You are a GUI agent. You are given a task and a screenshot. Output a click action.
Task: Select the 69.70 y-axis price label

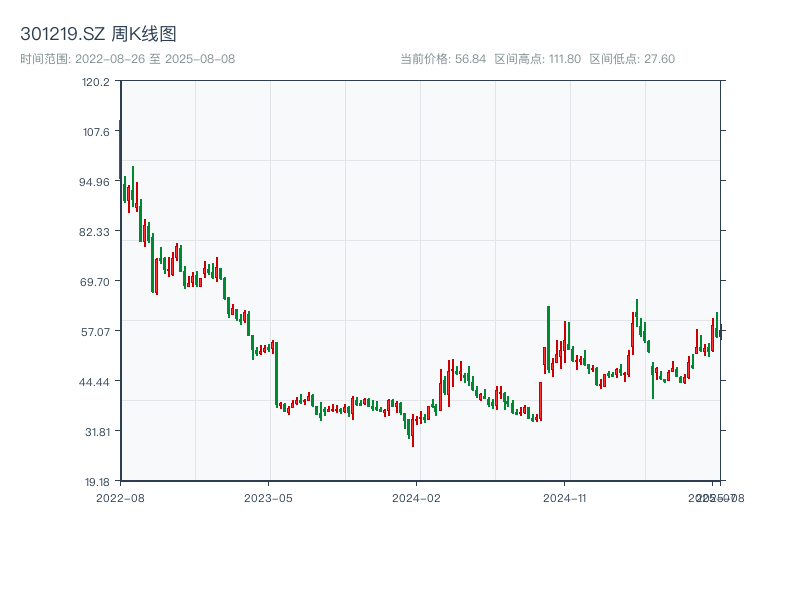click(x=95, y=282)
